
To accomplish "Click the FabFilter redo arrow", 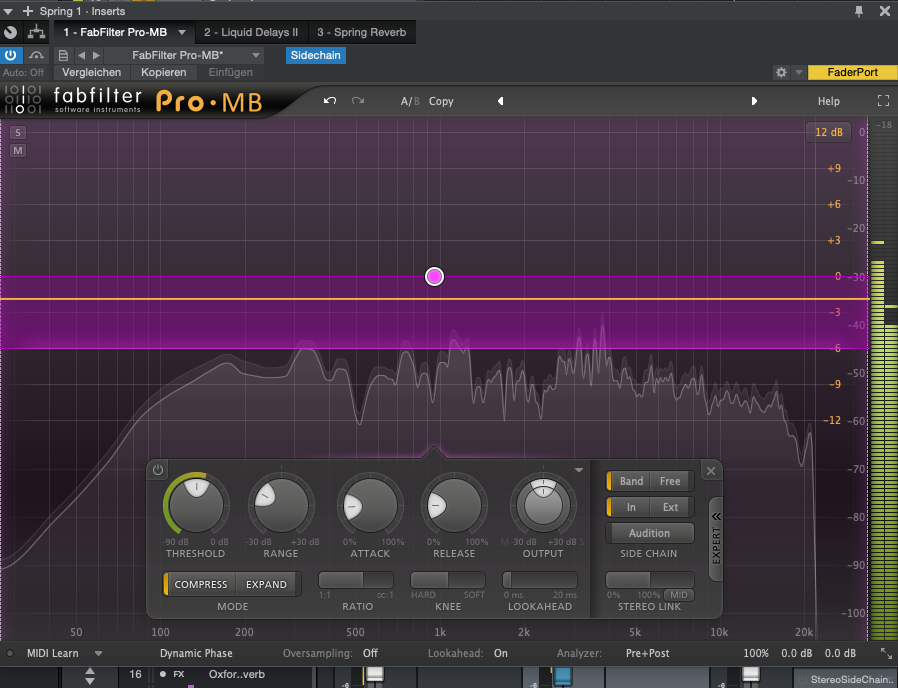I will (358, 101).
